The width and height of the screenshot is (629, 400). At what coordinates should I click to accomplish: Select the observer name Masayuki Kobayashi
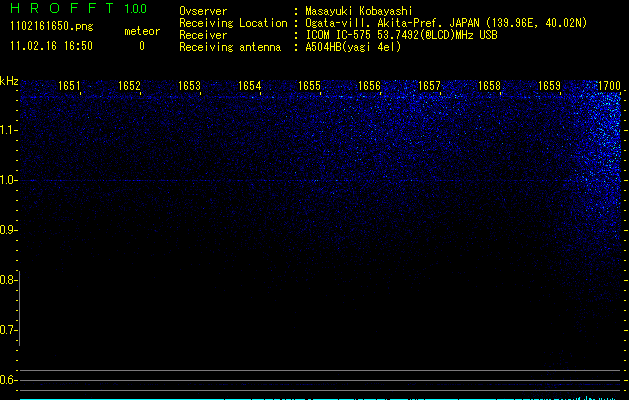(359, 11)
